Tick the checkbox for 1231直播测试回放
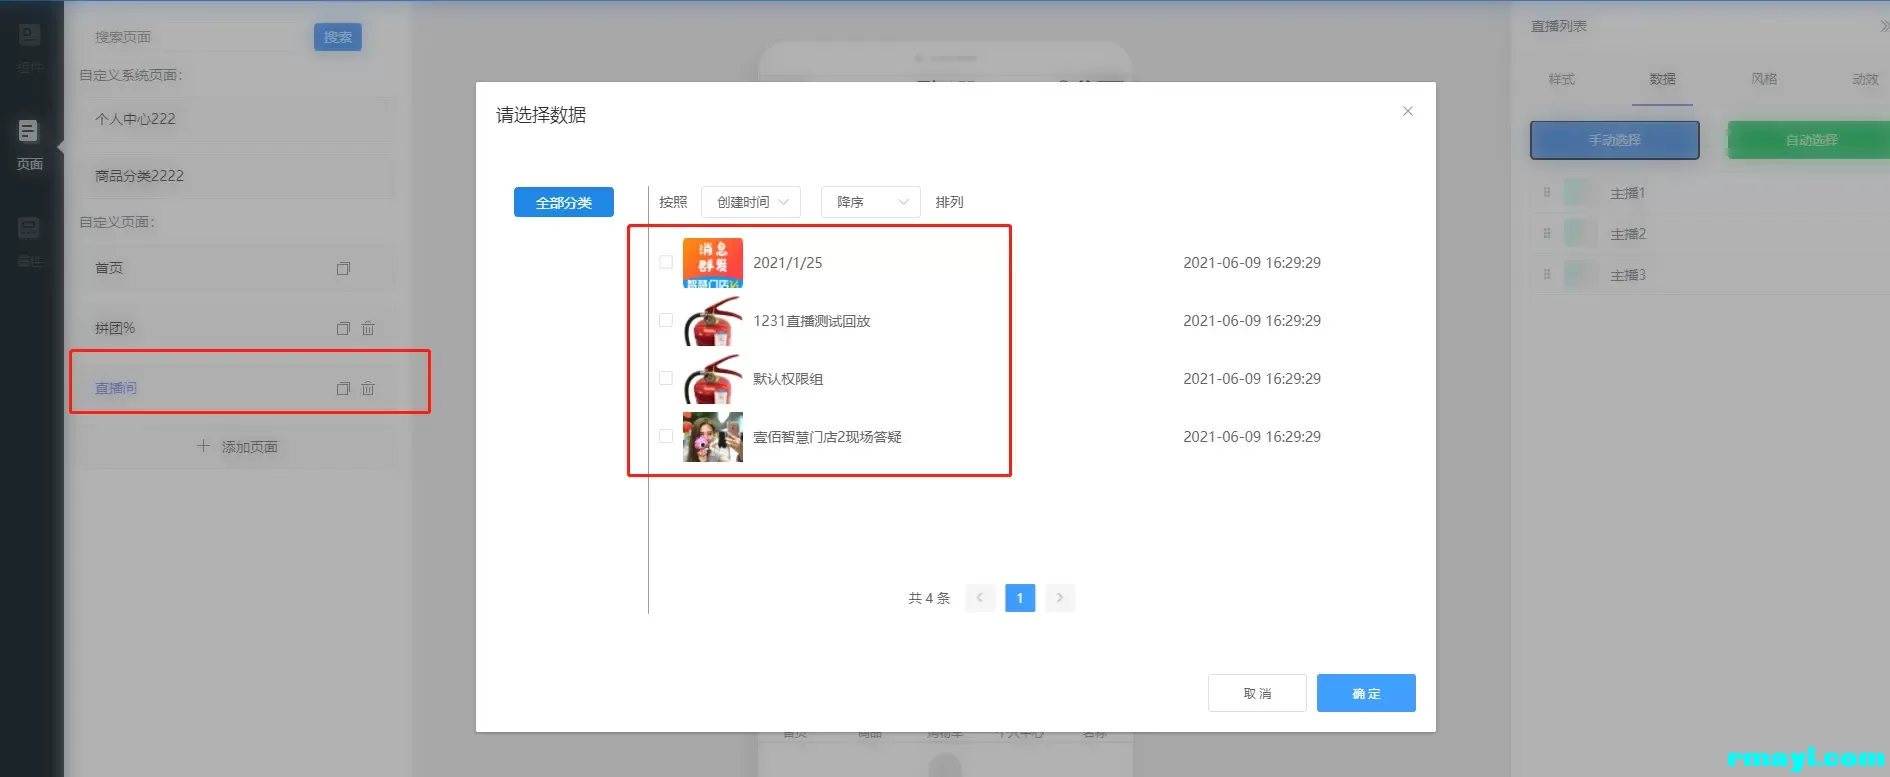Image resolution: width=1890 pixels, height=777 pixels. [666, 320]
